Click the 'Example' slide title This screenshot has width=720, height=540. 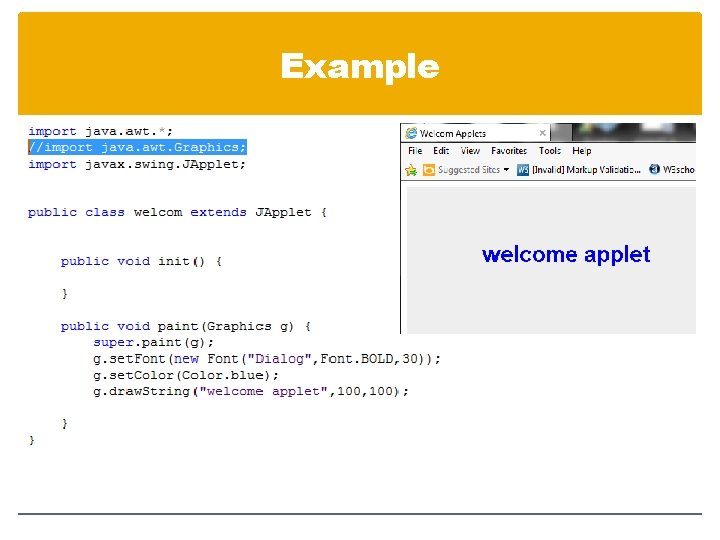click(x=360, y=68)
